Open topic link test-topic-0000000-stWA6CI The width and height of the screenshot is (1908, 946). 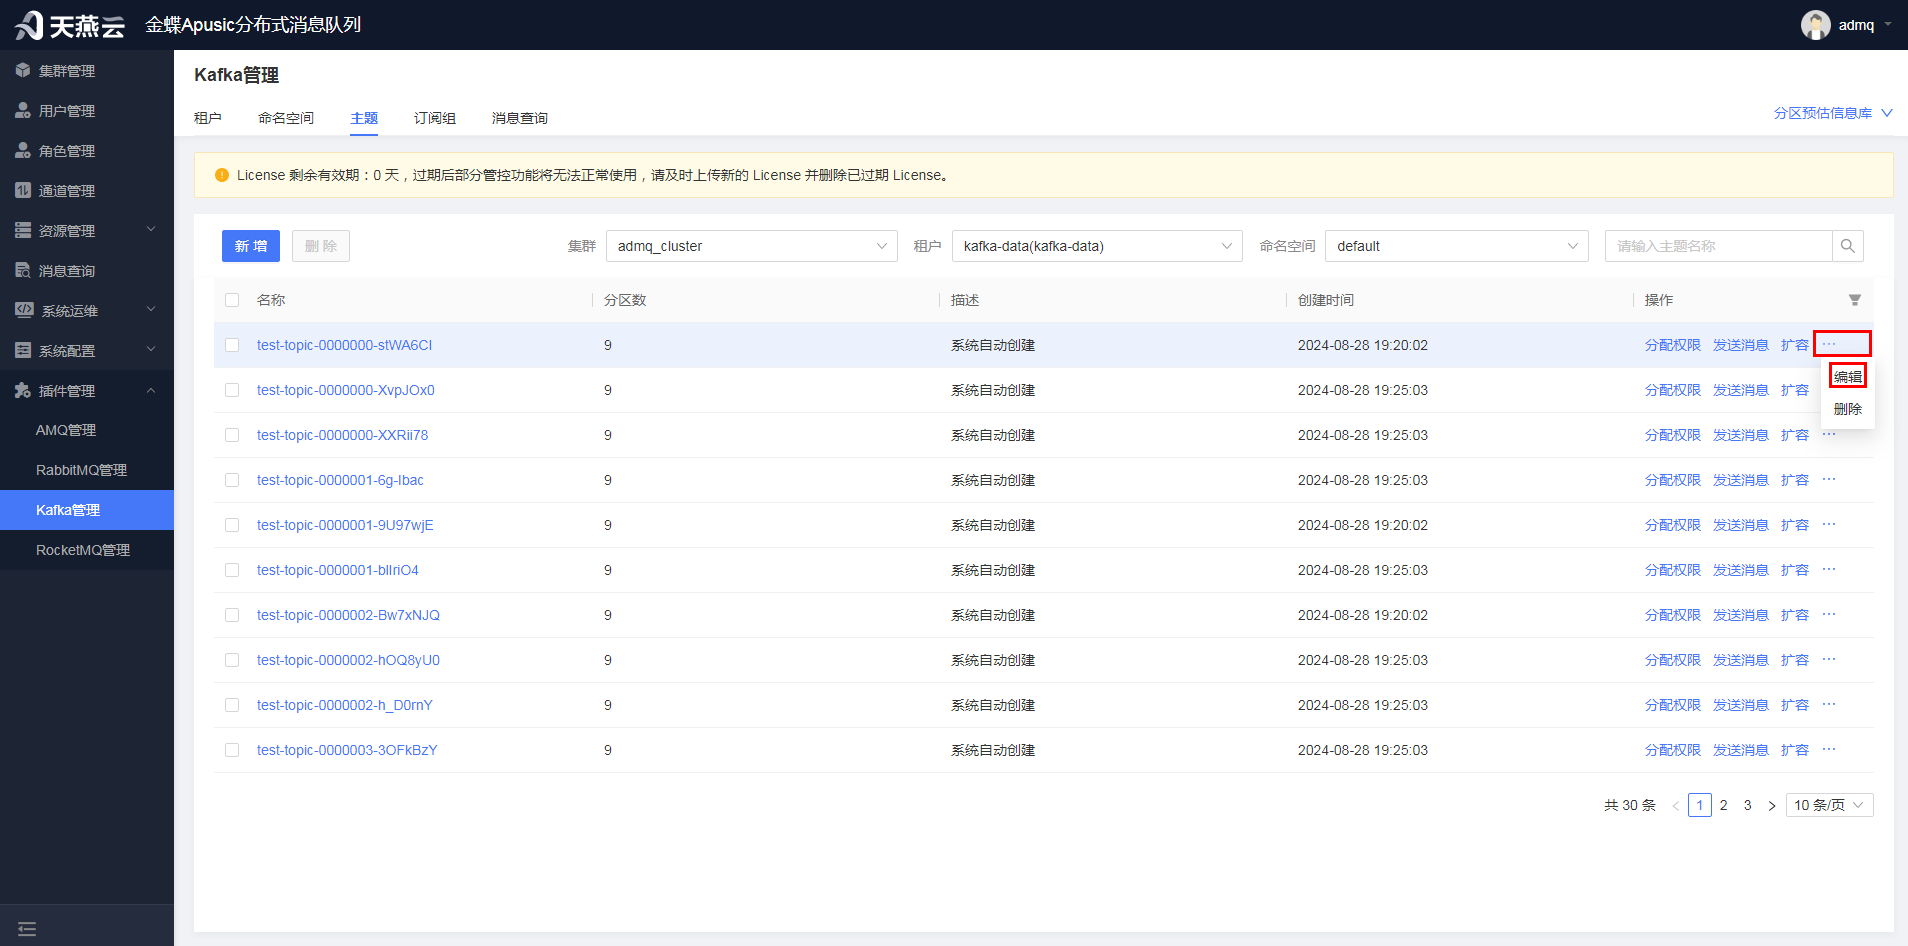tap(344, 345)
